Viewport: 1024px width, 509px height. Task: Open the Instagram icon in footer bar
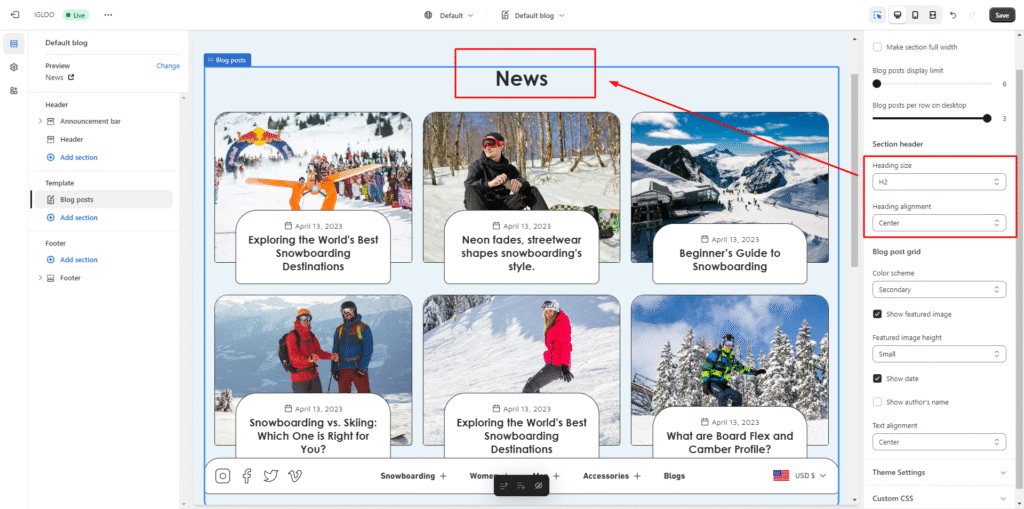pyautogui.click(x=223, y=476)
